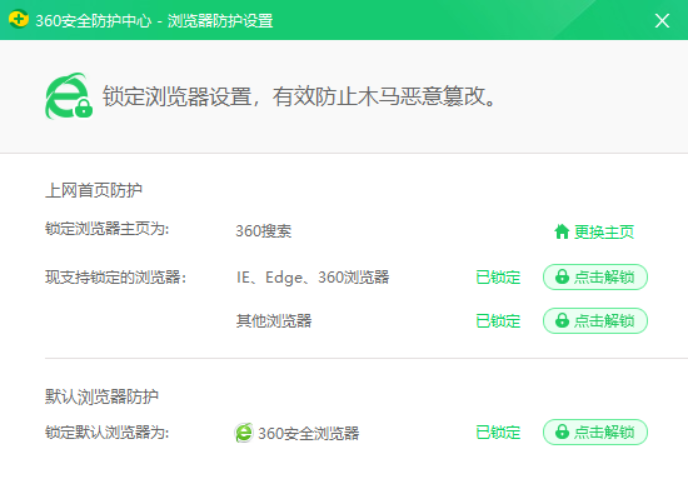Click the 现支持锁定的浏览器 label
688x494 pixels.
pyautogui.click(x=116, y=277)
